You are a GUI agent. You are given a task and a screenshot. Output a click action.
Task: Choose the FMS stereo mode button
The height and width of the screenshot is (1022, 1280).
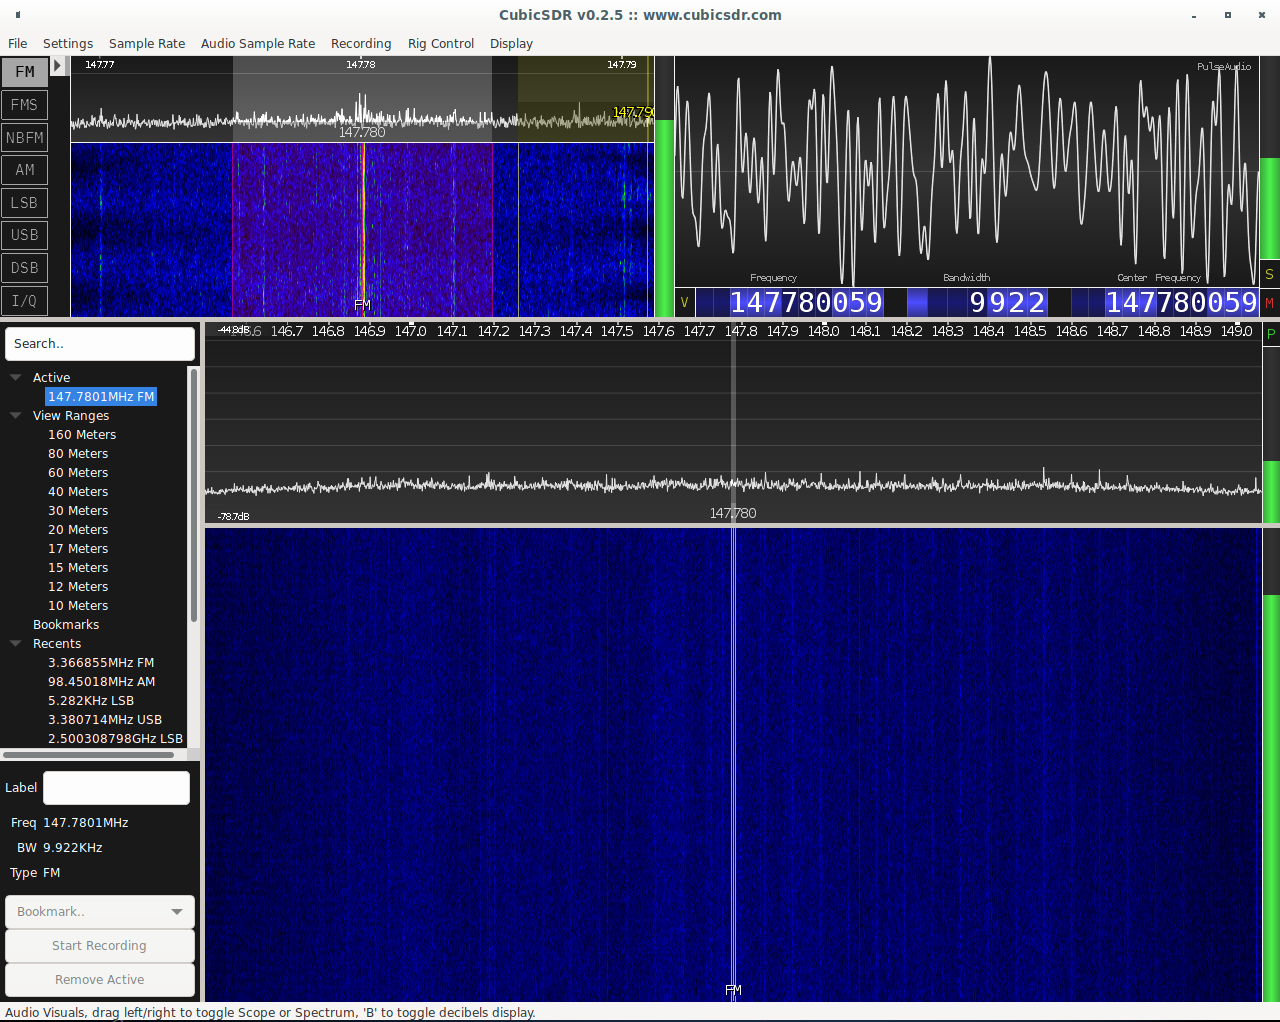click(25, 105)
